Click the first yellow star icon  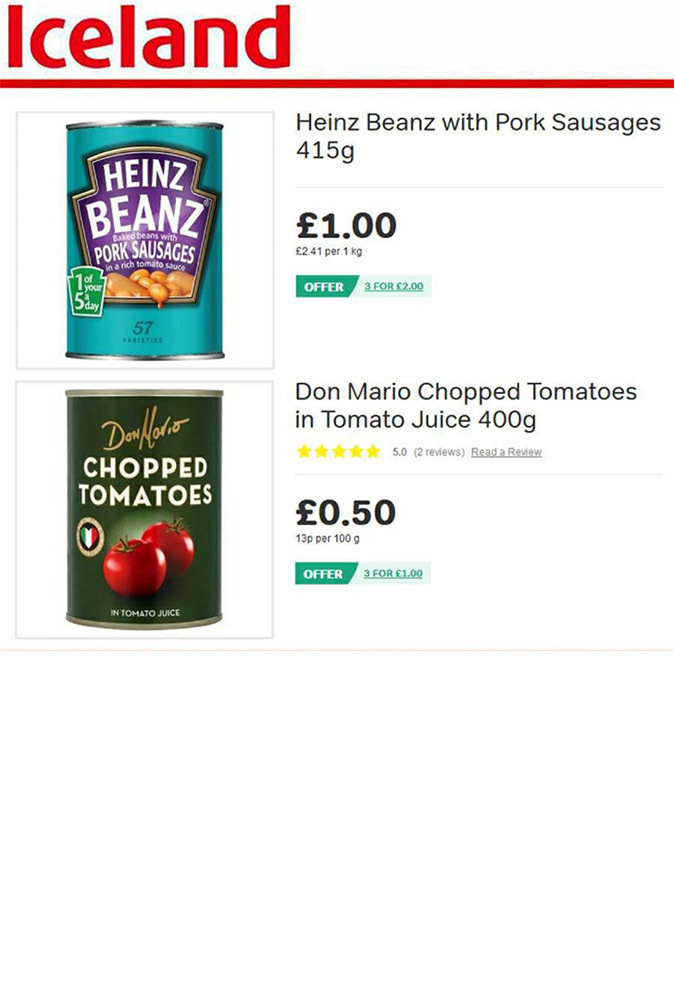pyautogui.click(x=304, y=452)
